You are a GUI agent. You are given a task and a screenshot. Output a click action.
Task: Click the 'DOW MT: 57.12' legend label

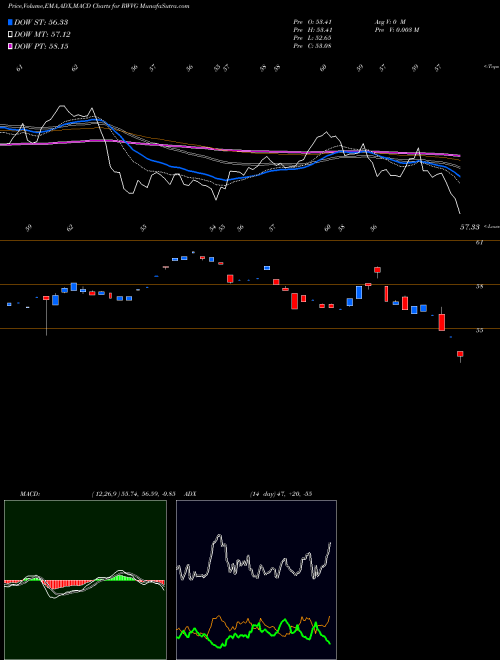pyautogui.click(x=43, y=35)
